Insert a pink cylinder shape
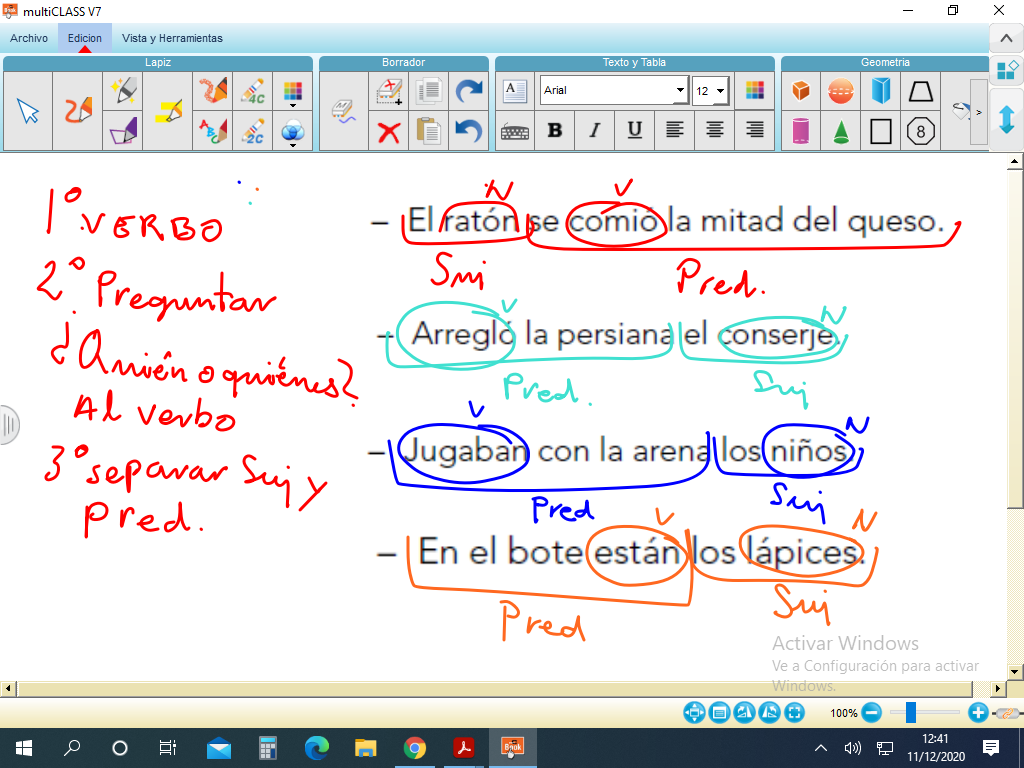Image resolution: width=1024 pixels, height=768 pixels. point(801,131)
